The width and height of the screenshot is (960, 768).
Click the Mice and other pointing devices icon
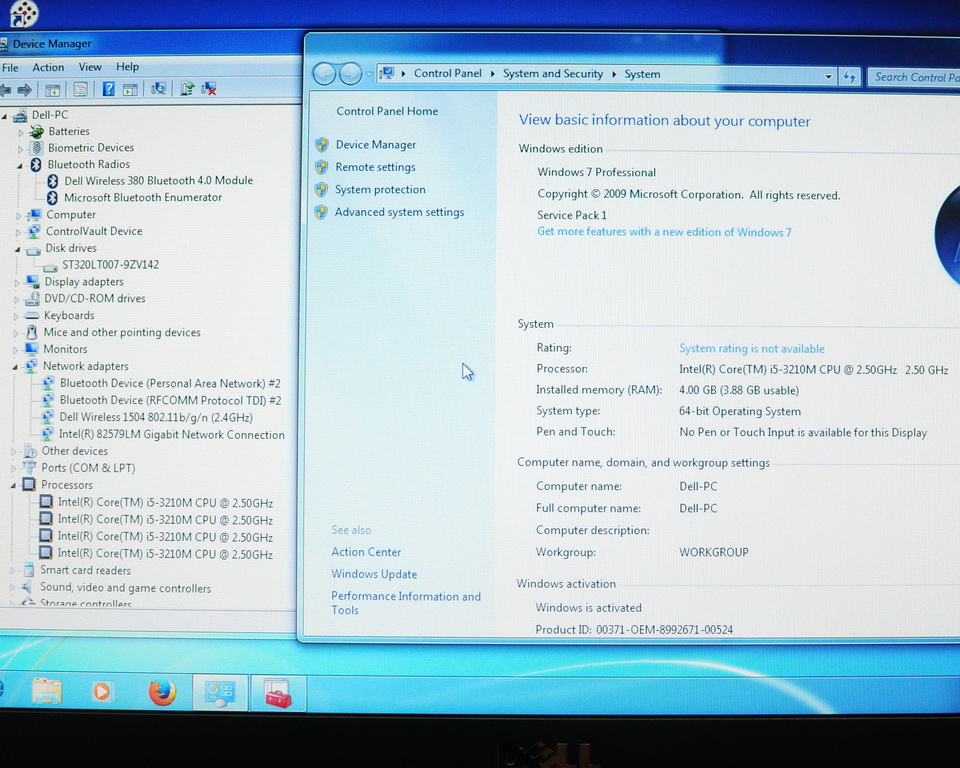point(32,333)
